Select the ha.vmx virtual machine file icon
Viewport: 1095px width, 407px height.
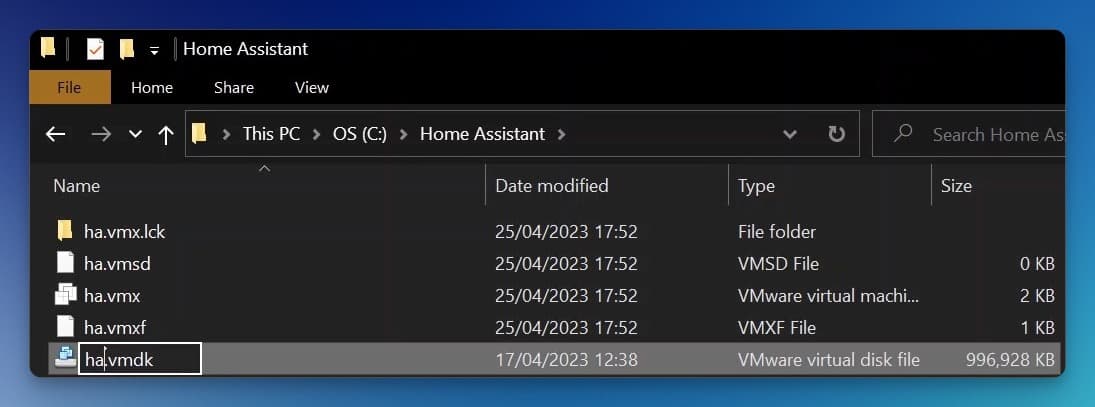point(66,295)
